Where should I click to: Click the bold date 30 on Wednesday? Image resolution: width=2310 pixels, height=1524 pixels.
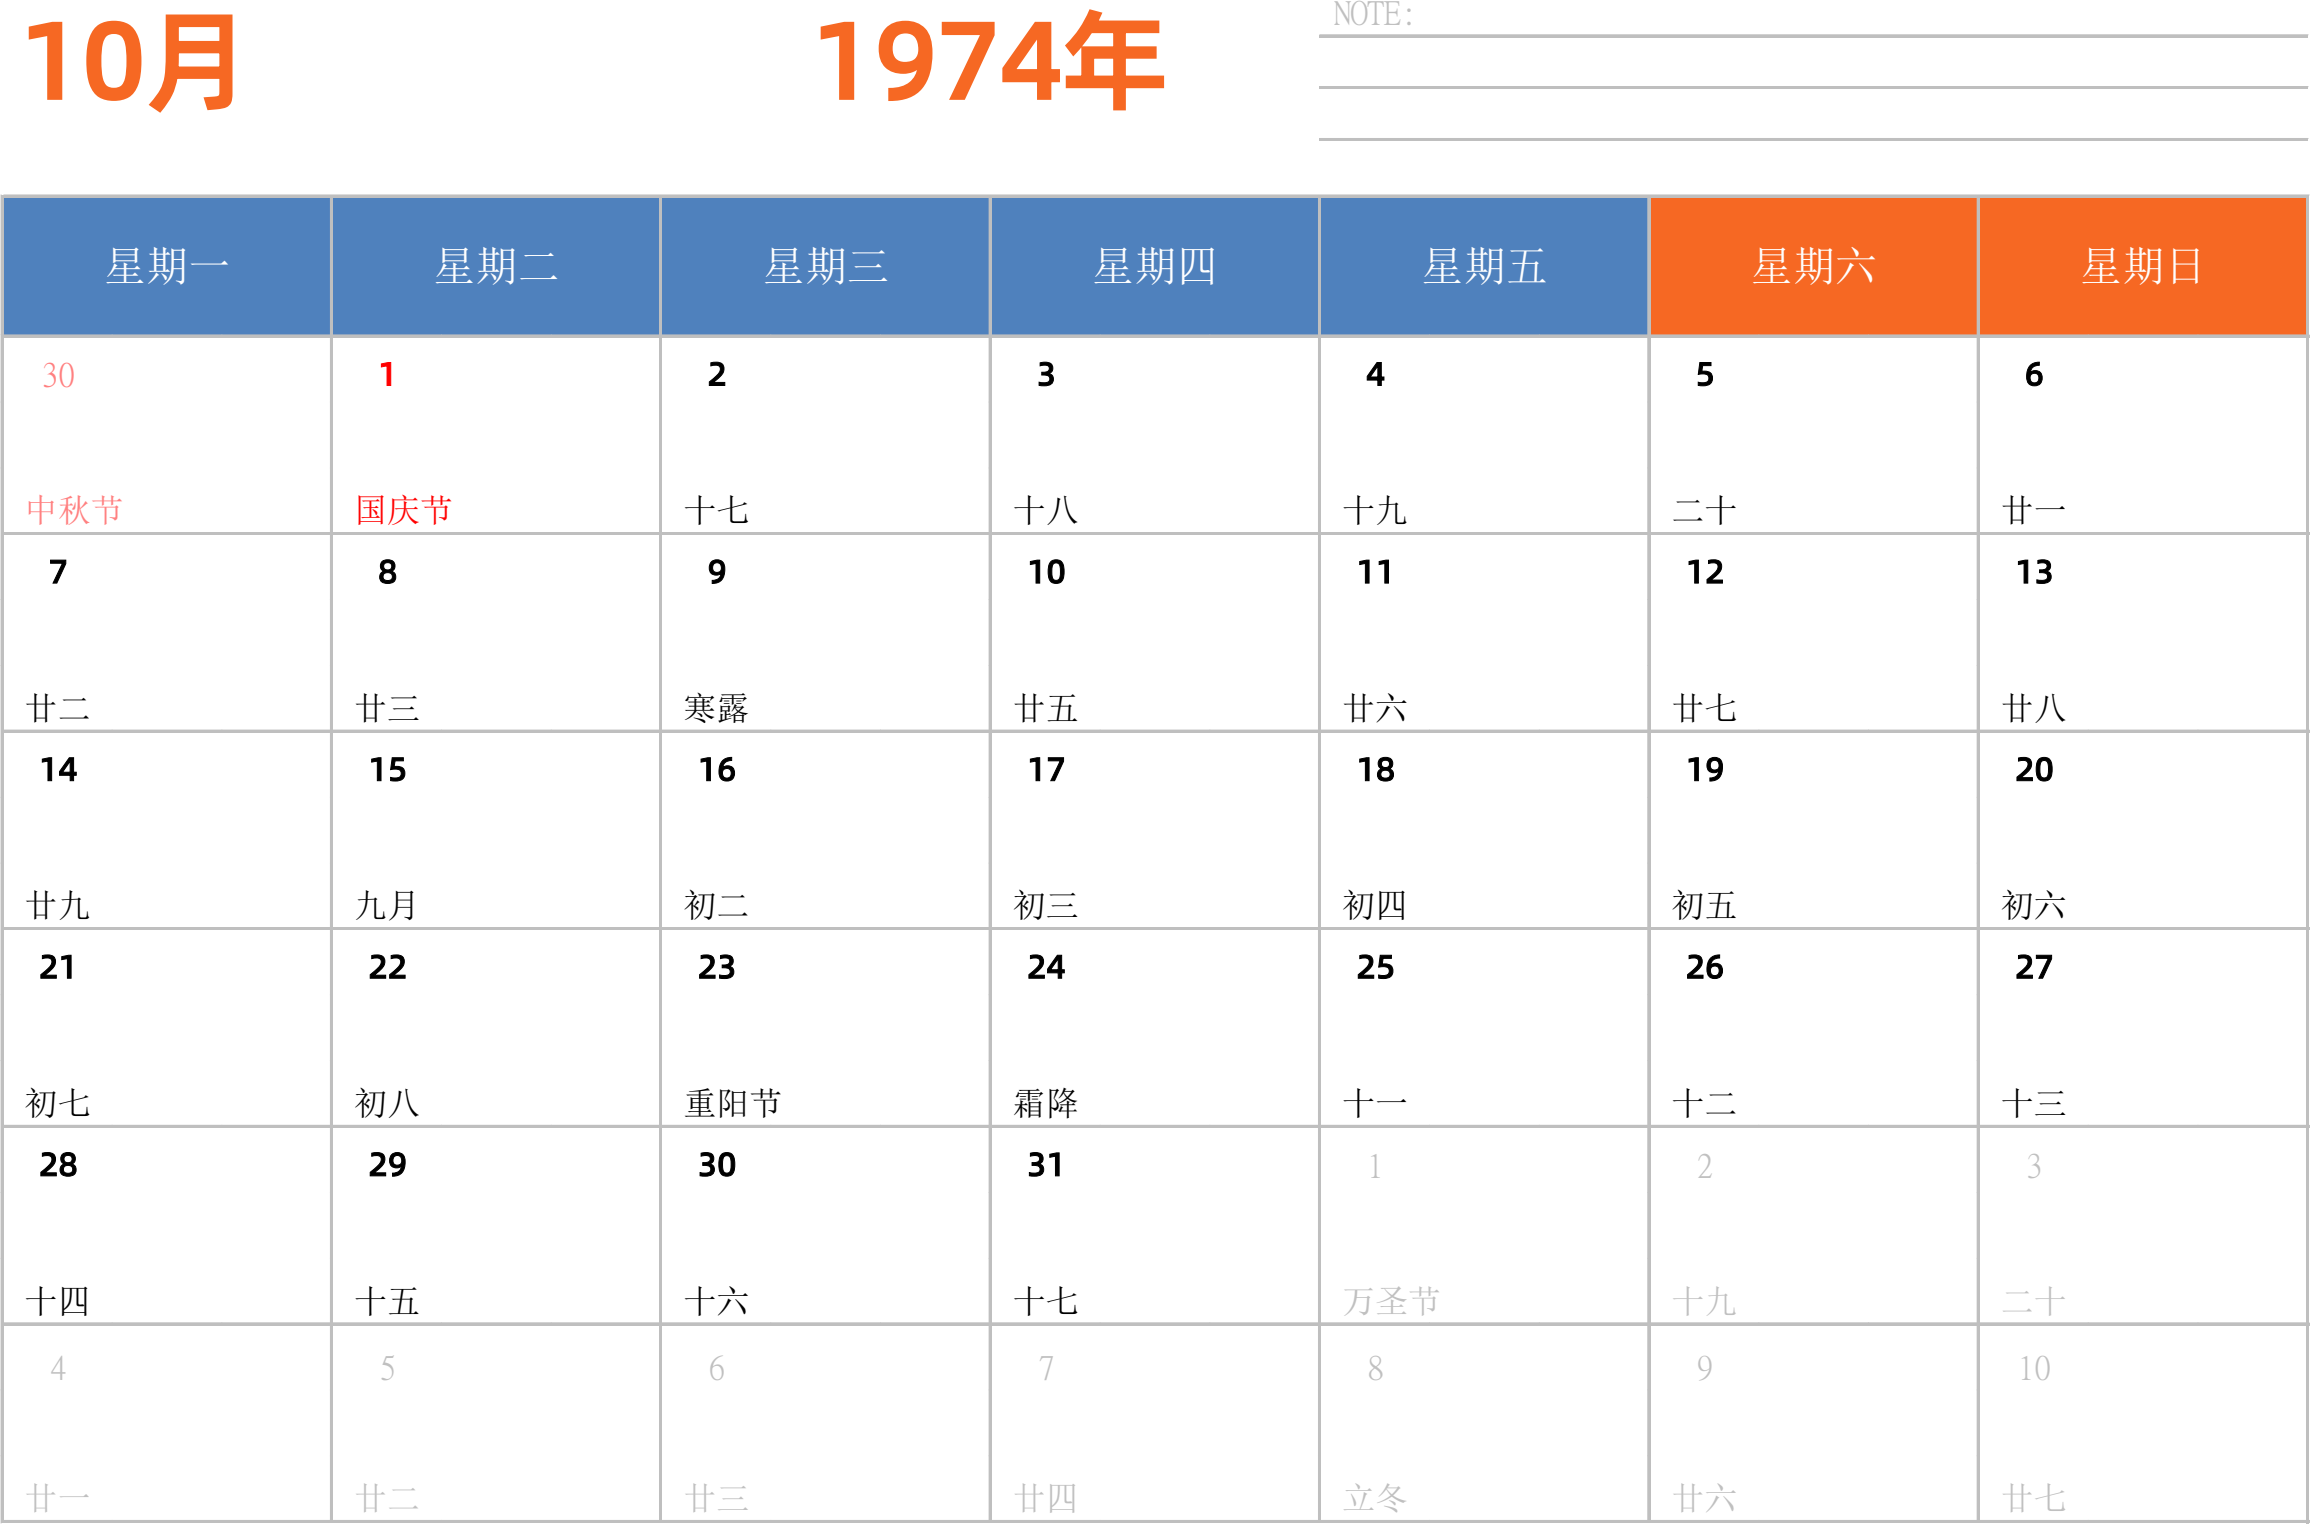717,1164
